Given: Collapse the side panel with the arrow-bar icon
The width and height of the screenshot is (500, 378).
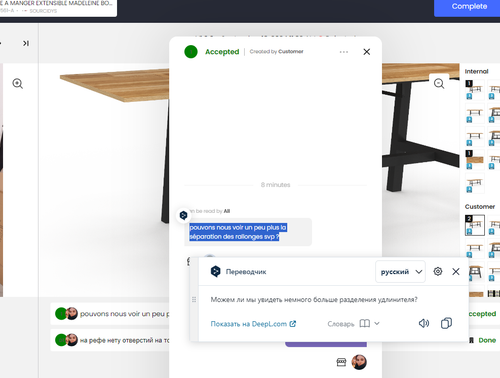Looking at the screenshot, I should (x=26, y=43).
